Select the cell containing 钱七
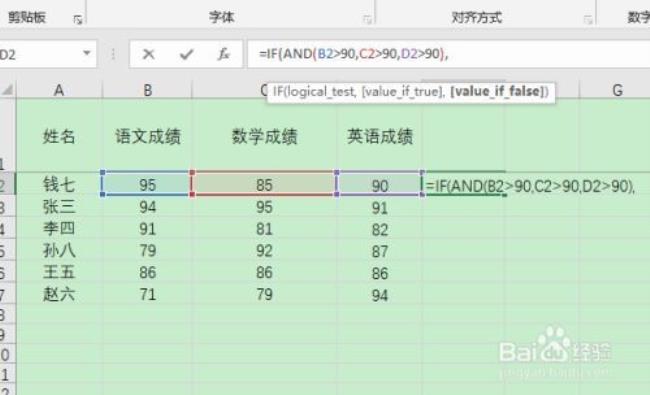 click(59, 184)
